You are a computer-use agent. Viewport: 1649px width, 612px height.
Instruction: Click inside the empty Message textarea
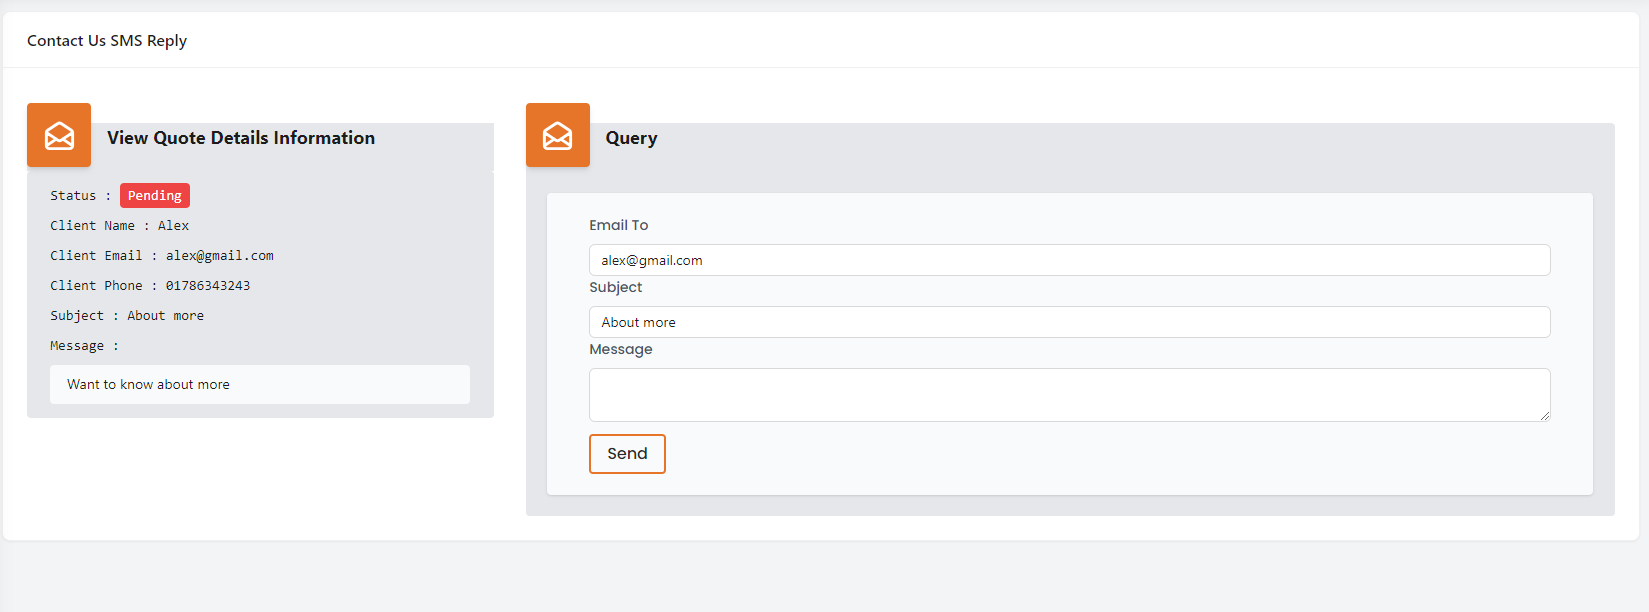[x=1069, y=394]
